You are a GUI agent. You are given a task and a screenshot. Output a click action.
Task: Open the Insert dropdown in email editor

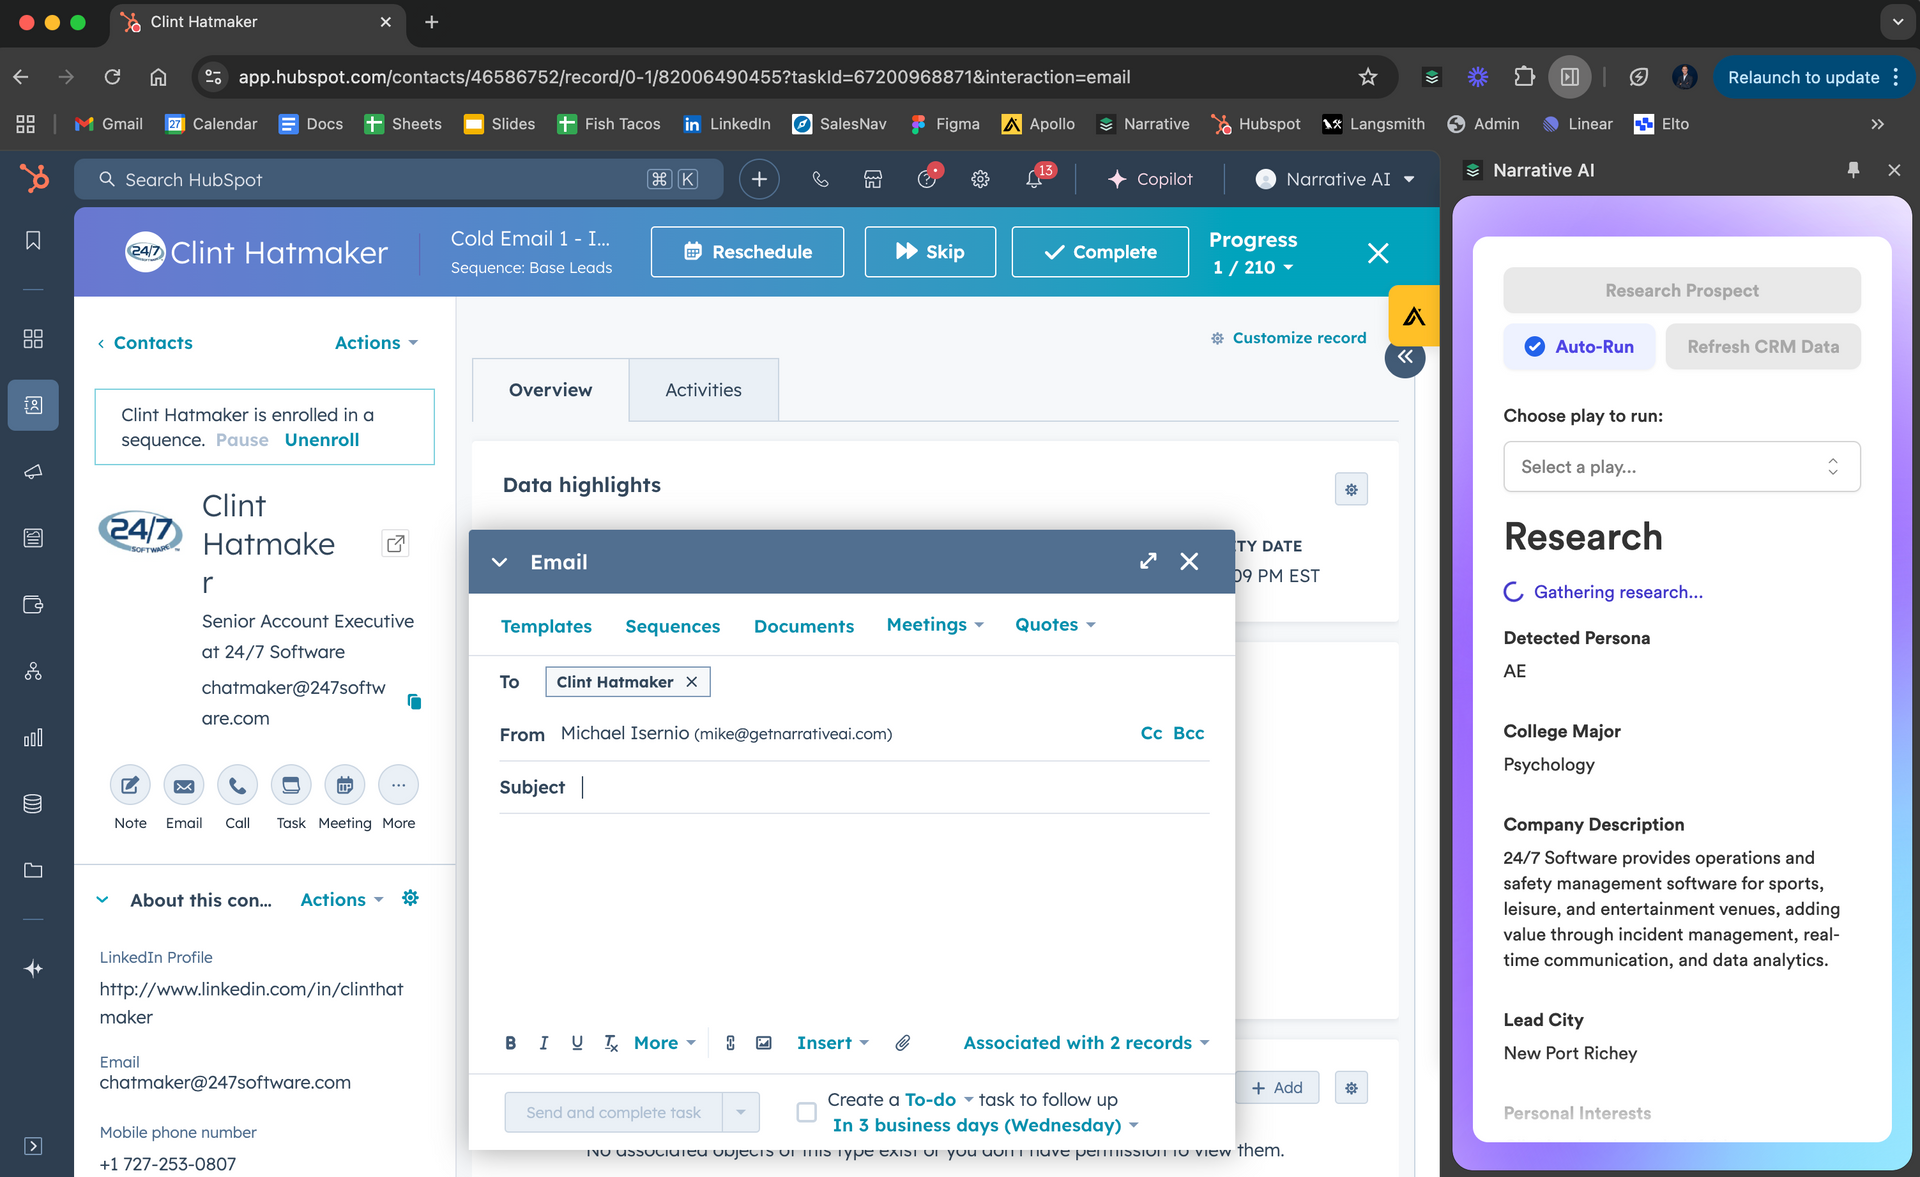coord(832,1043)
